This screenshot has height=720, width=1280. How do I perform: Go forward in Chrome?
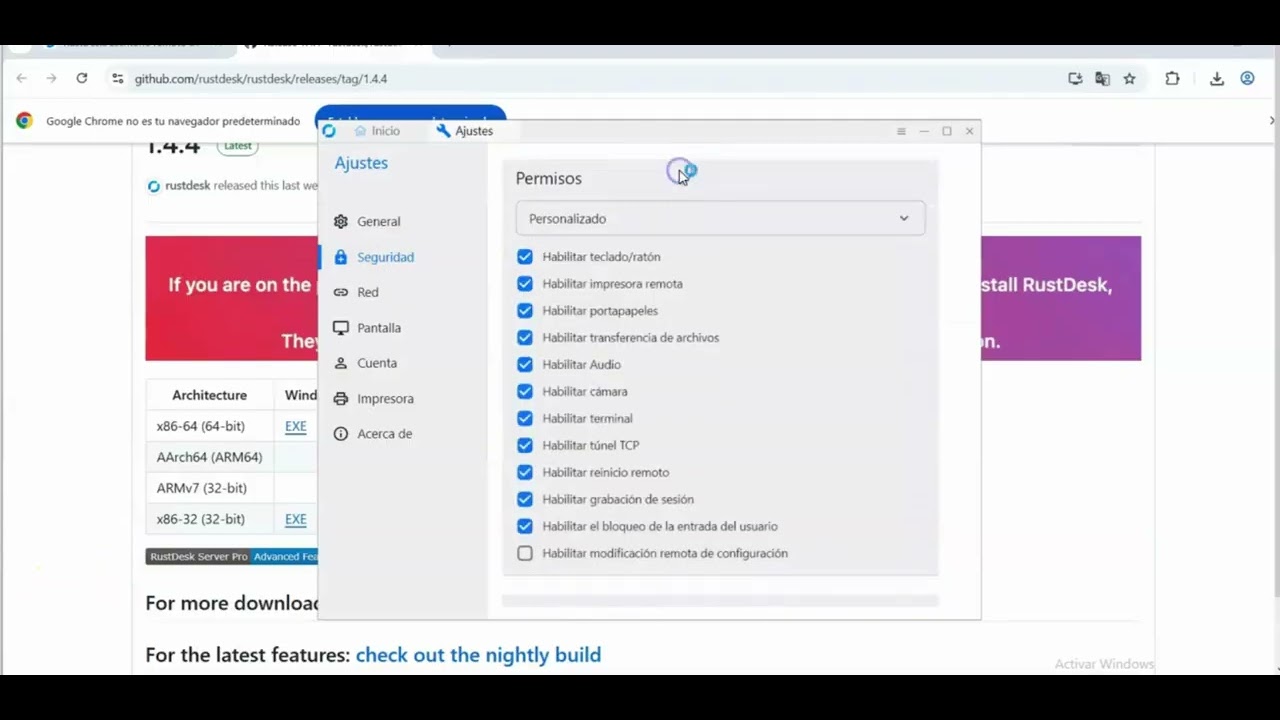pyautogui.click(x=51, y=78)
